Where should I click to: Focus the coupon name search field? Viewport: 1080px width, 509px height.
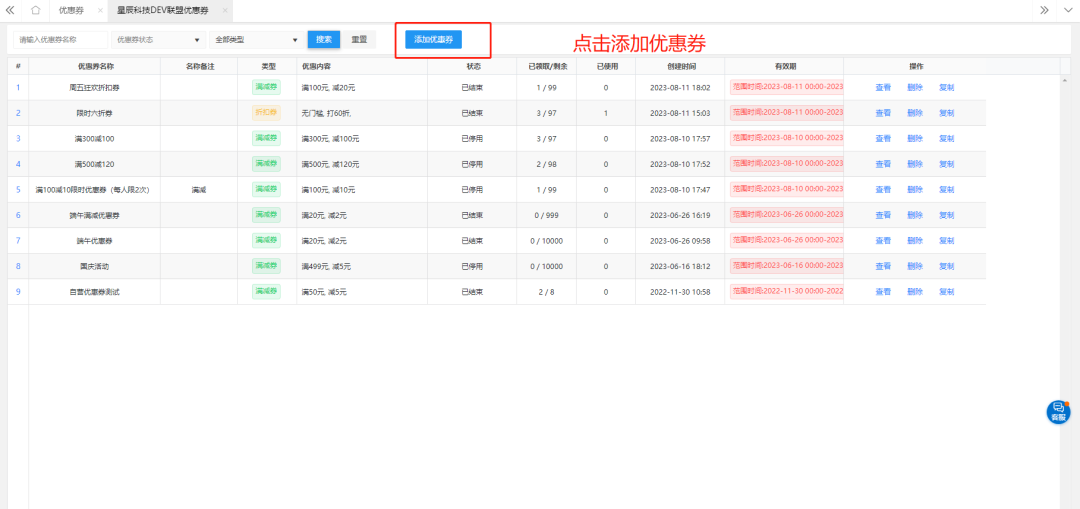[x=60, y=40]
